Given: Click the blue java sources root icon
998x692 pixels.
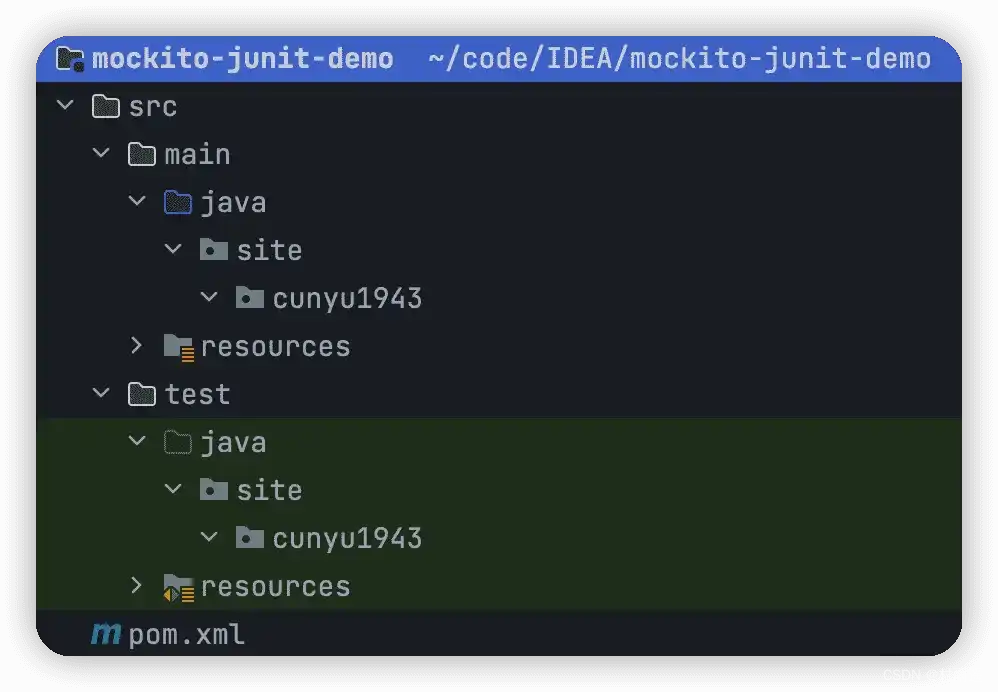Looking at the screenshot, I should click(x=177, y=202).
